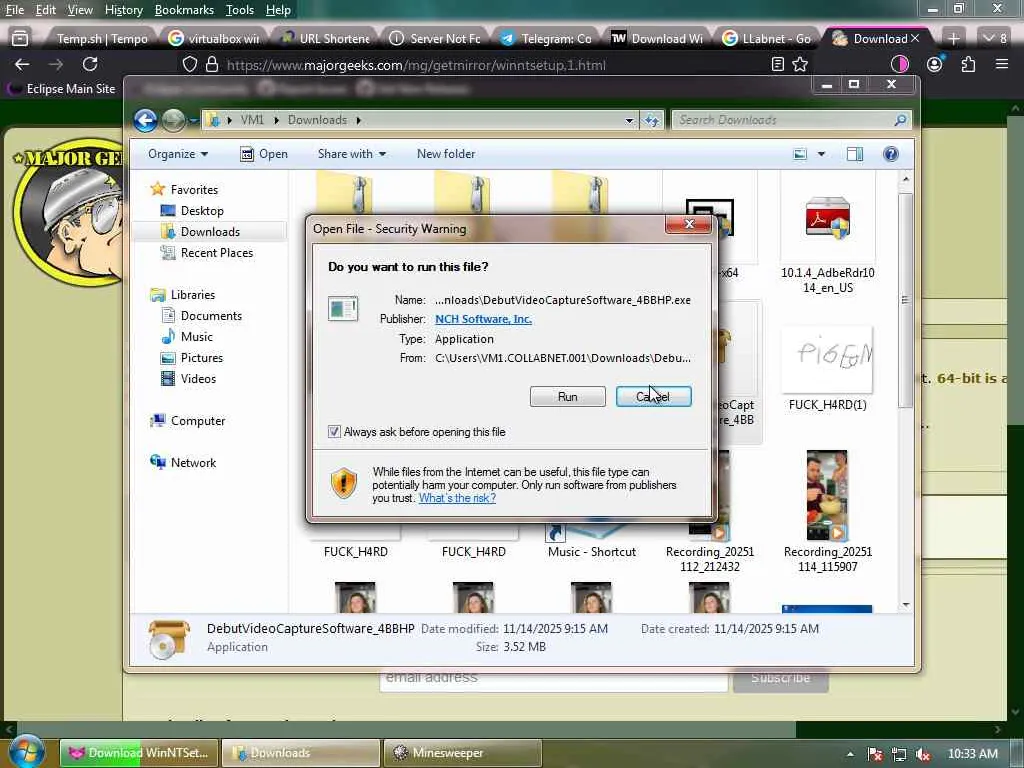The width and height of the screenshot is (1024, 768).
Task: Click Downloads in the address breadcrumb
Action: pos(317,120)
